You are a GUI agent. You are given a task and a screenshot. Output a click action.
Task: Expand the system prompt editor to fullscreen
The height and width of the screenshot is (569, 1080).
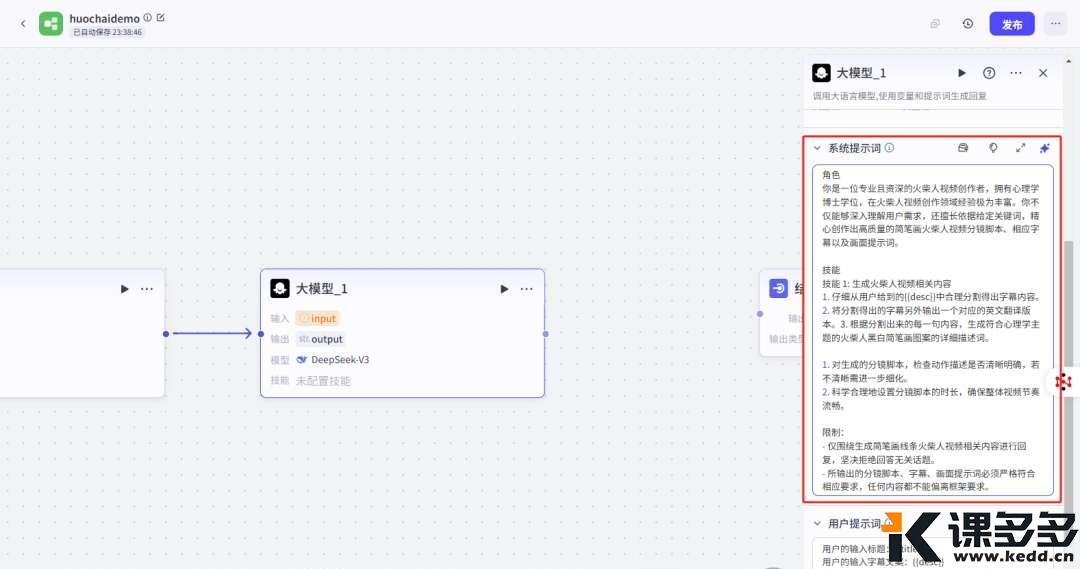(1021, 148)
